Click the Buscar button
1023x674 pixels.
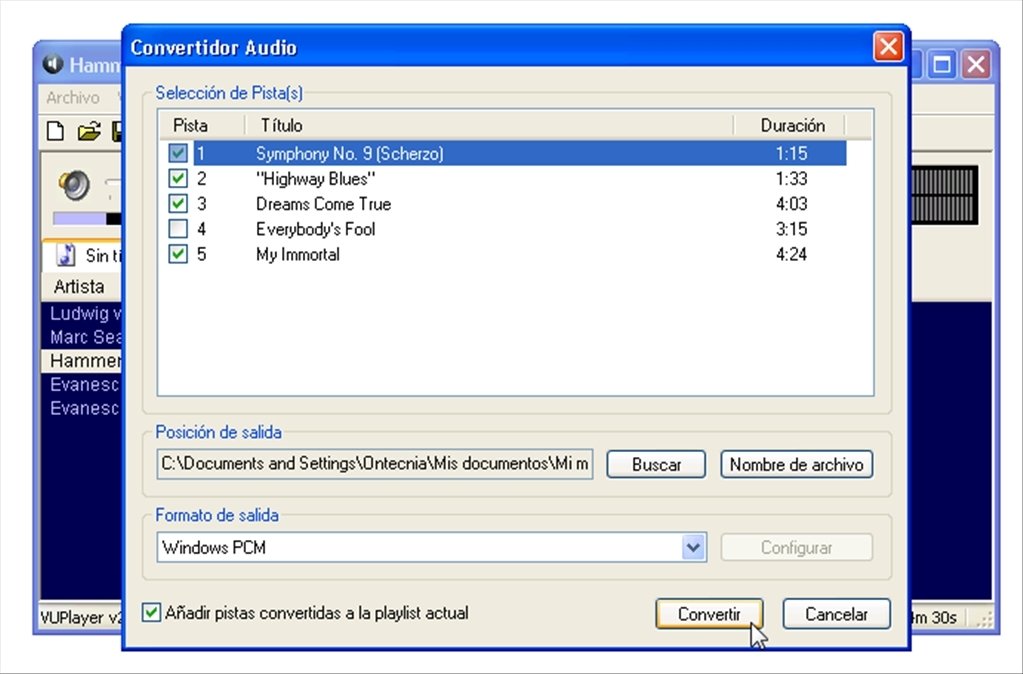(x=656, y=465)
